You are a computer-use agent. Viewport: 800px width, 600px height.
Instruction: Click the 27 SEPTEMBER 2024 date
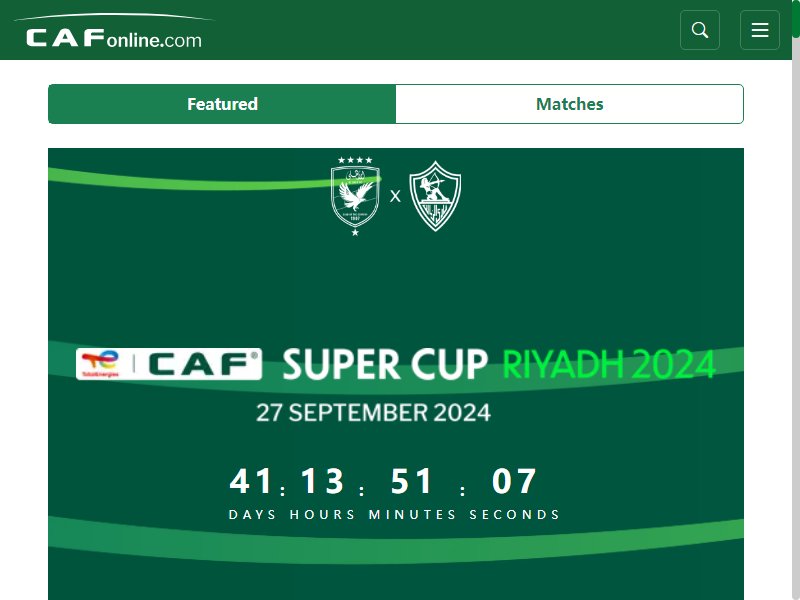point(373,413)
